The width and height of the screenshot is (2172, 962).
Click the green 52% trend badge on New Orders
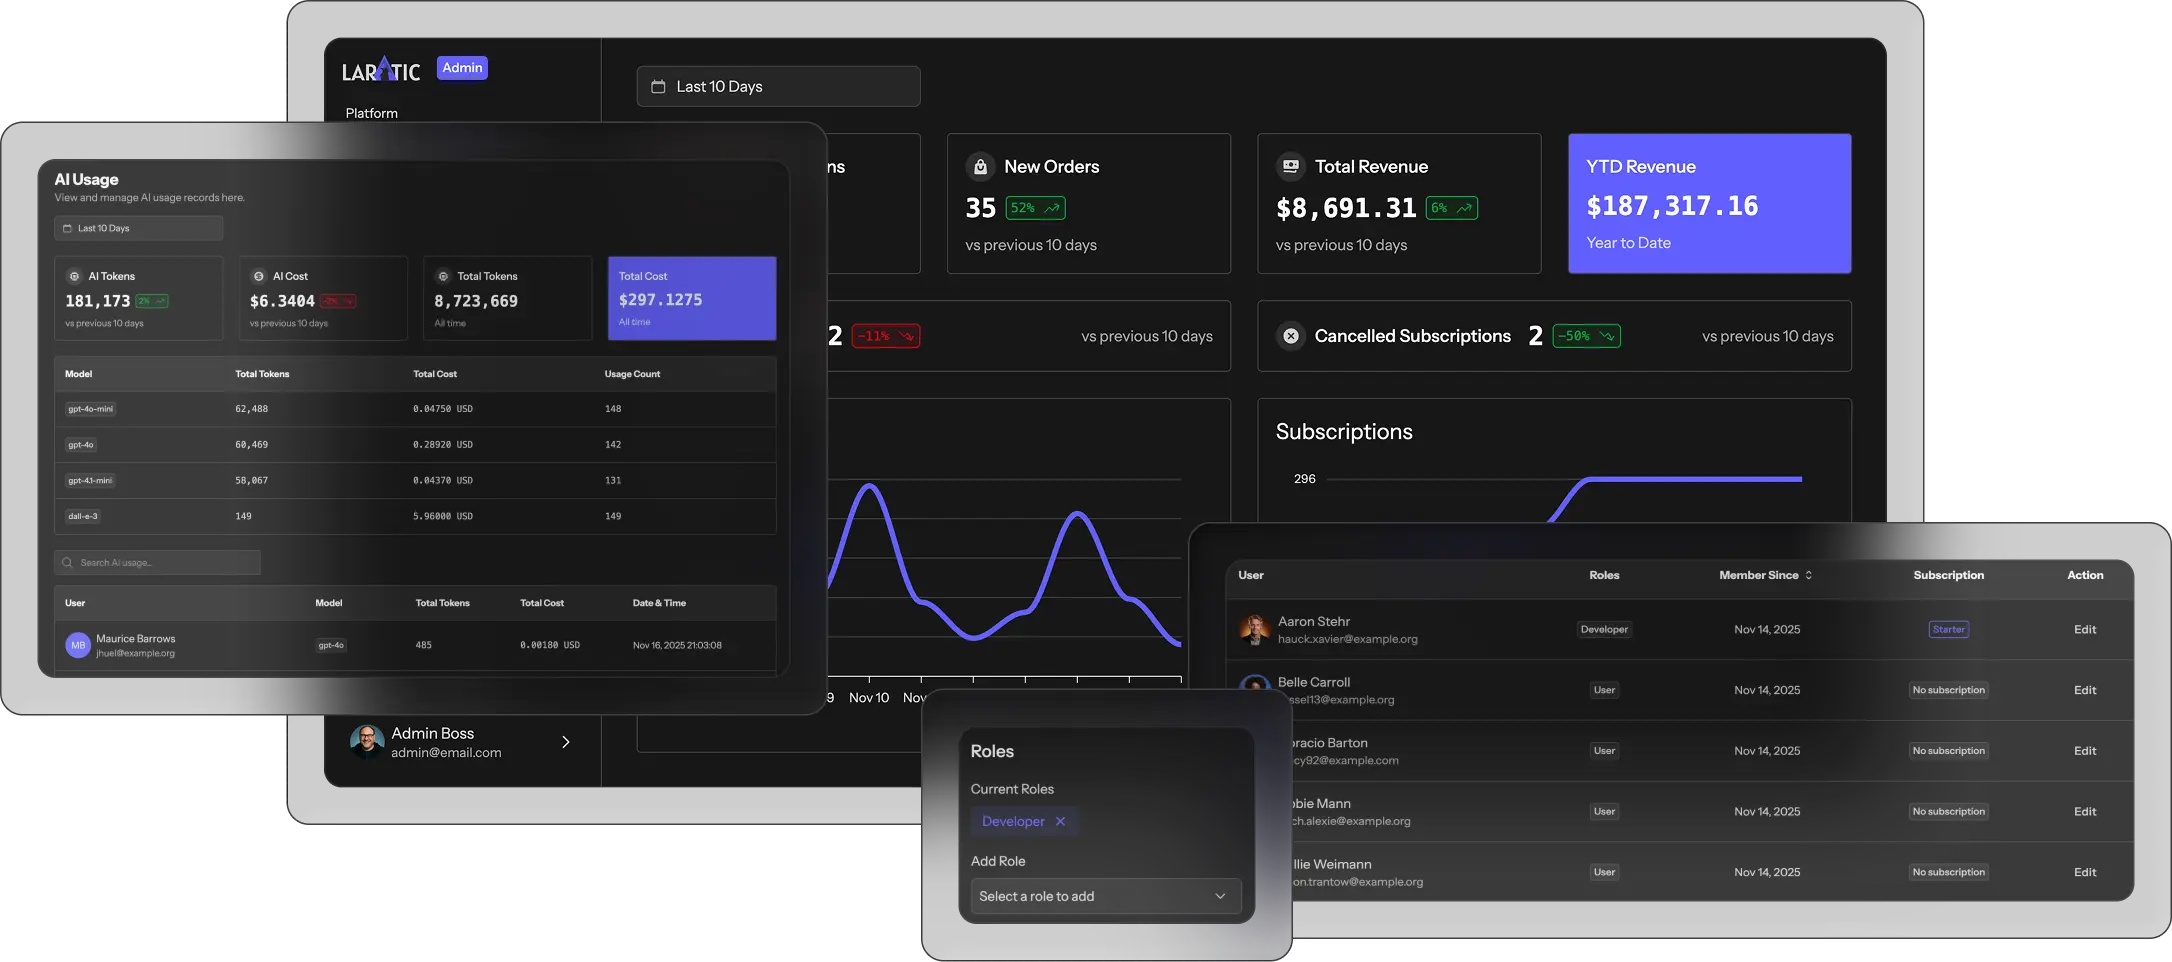coord(1035,208)
